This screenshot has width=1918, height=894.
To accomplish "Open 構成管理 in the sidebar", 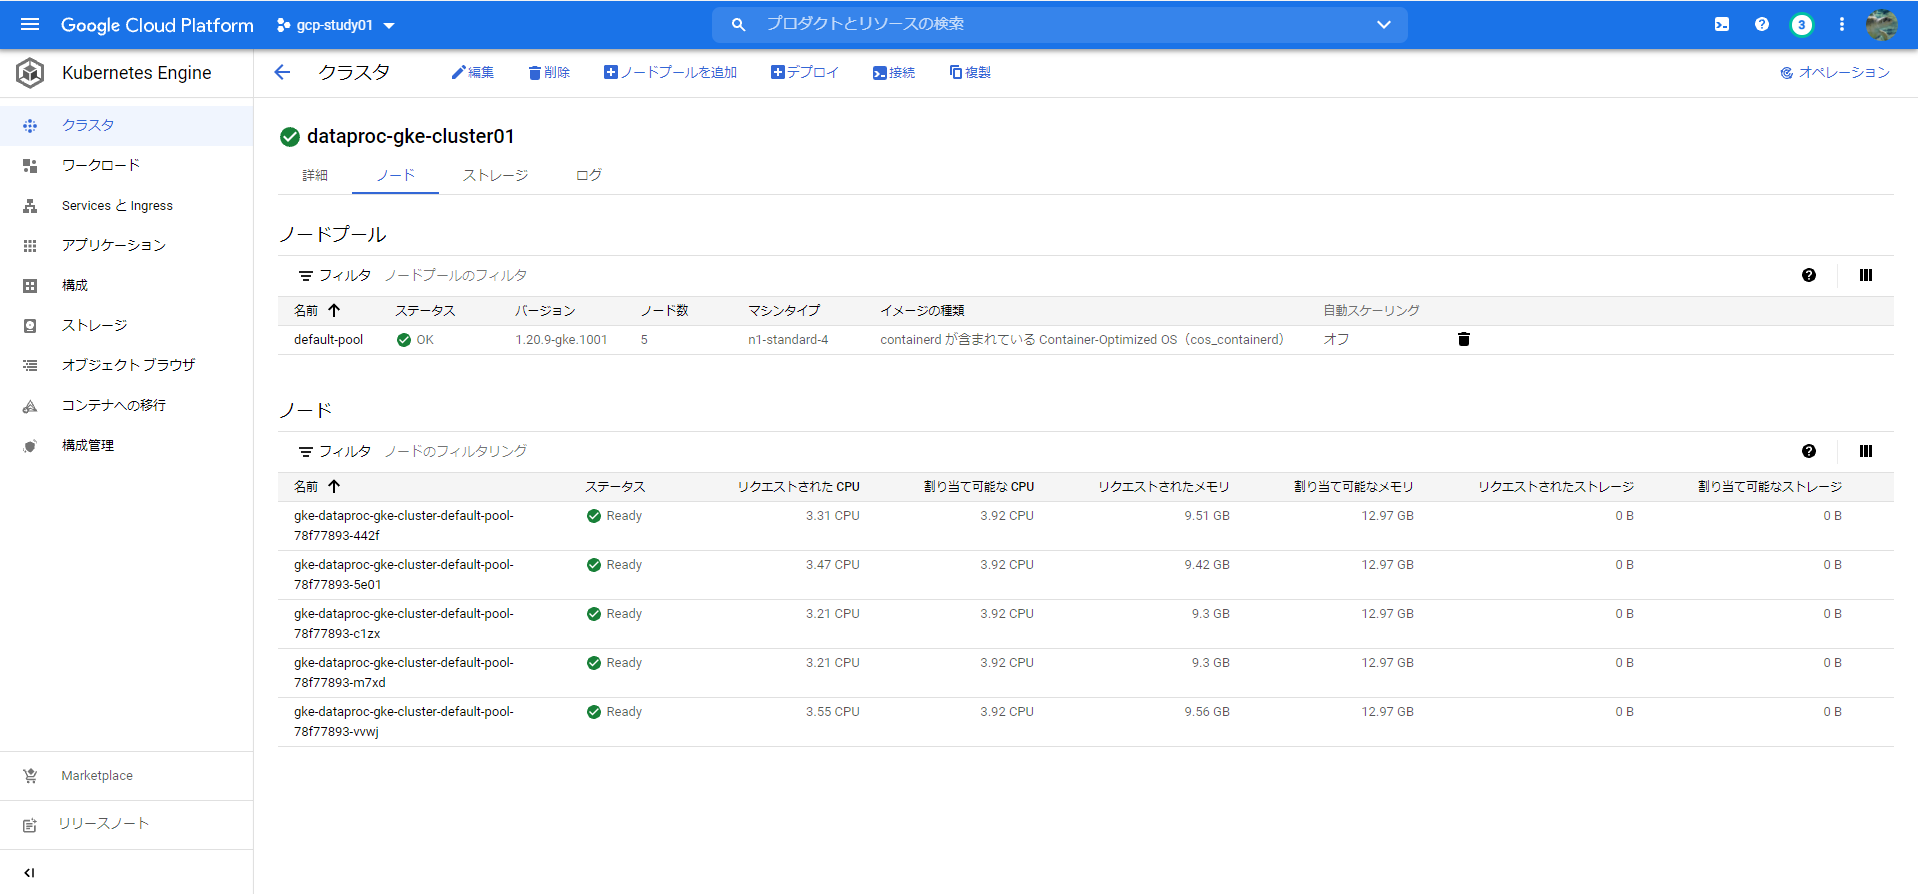I will (126, 446).
